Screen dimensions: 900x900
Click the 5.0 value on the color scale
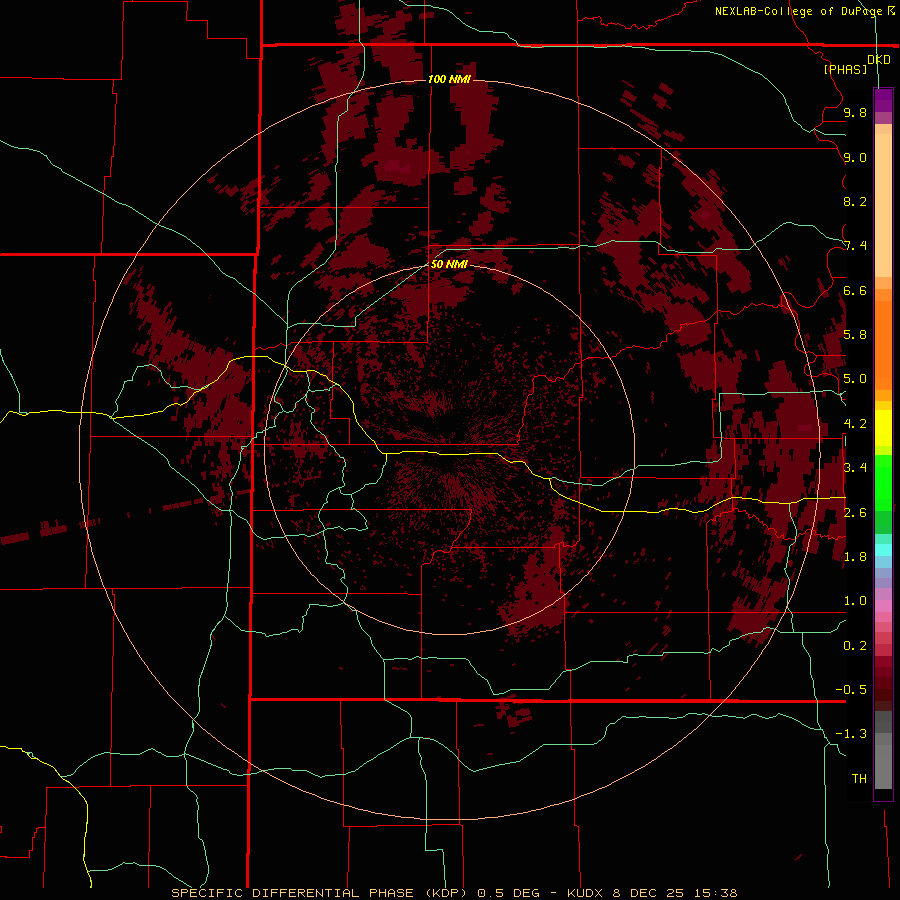pyautogui.click(x=855, y=379)
